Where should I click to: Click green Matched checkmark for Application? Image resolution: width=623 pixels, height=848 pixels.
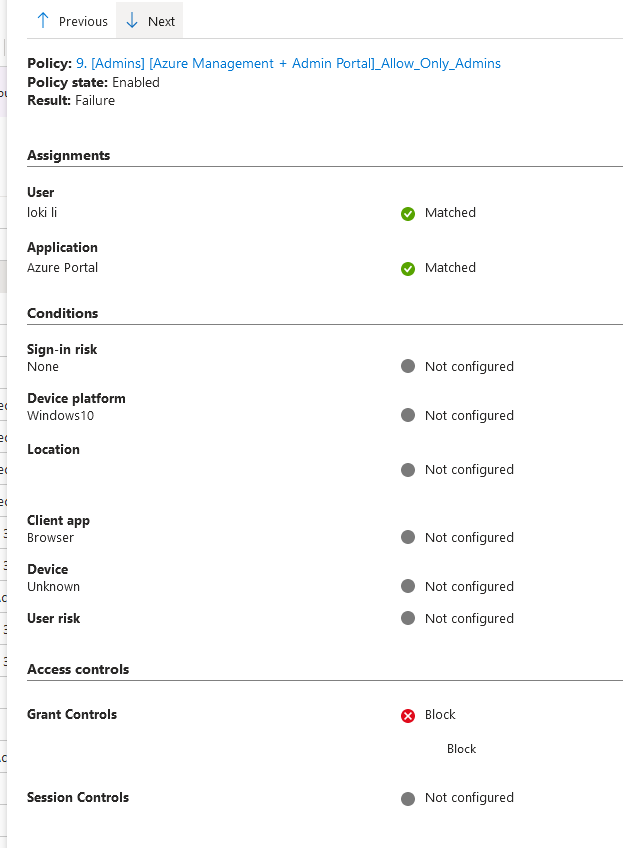[408, 268]
